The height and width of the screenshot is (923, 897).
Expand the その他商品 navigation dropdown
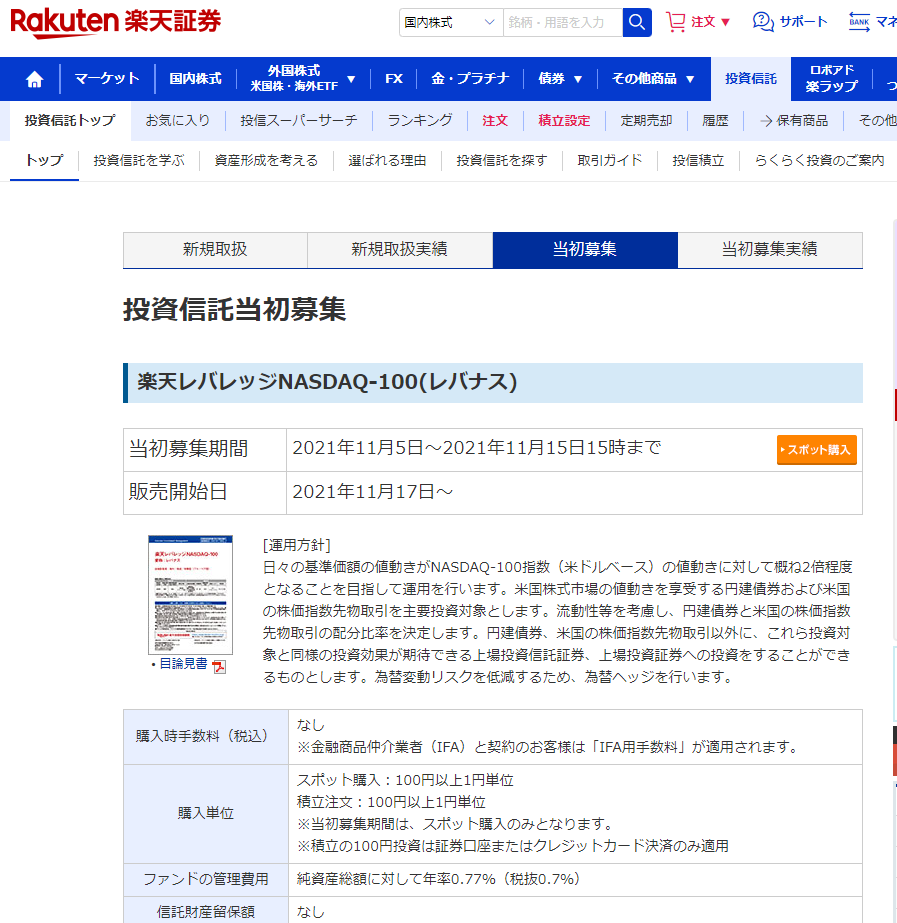click(x=653, y=79)
